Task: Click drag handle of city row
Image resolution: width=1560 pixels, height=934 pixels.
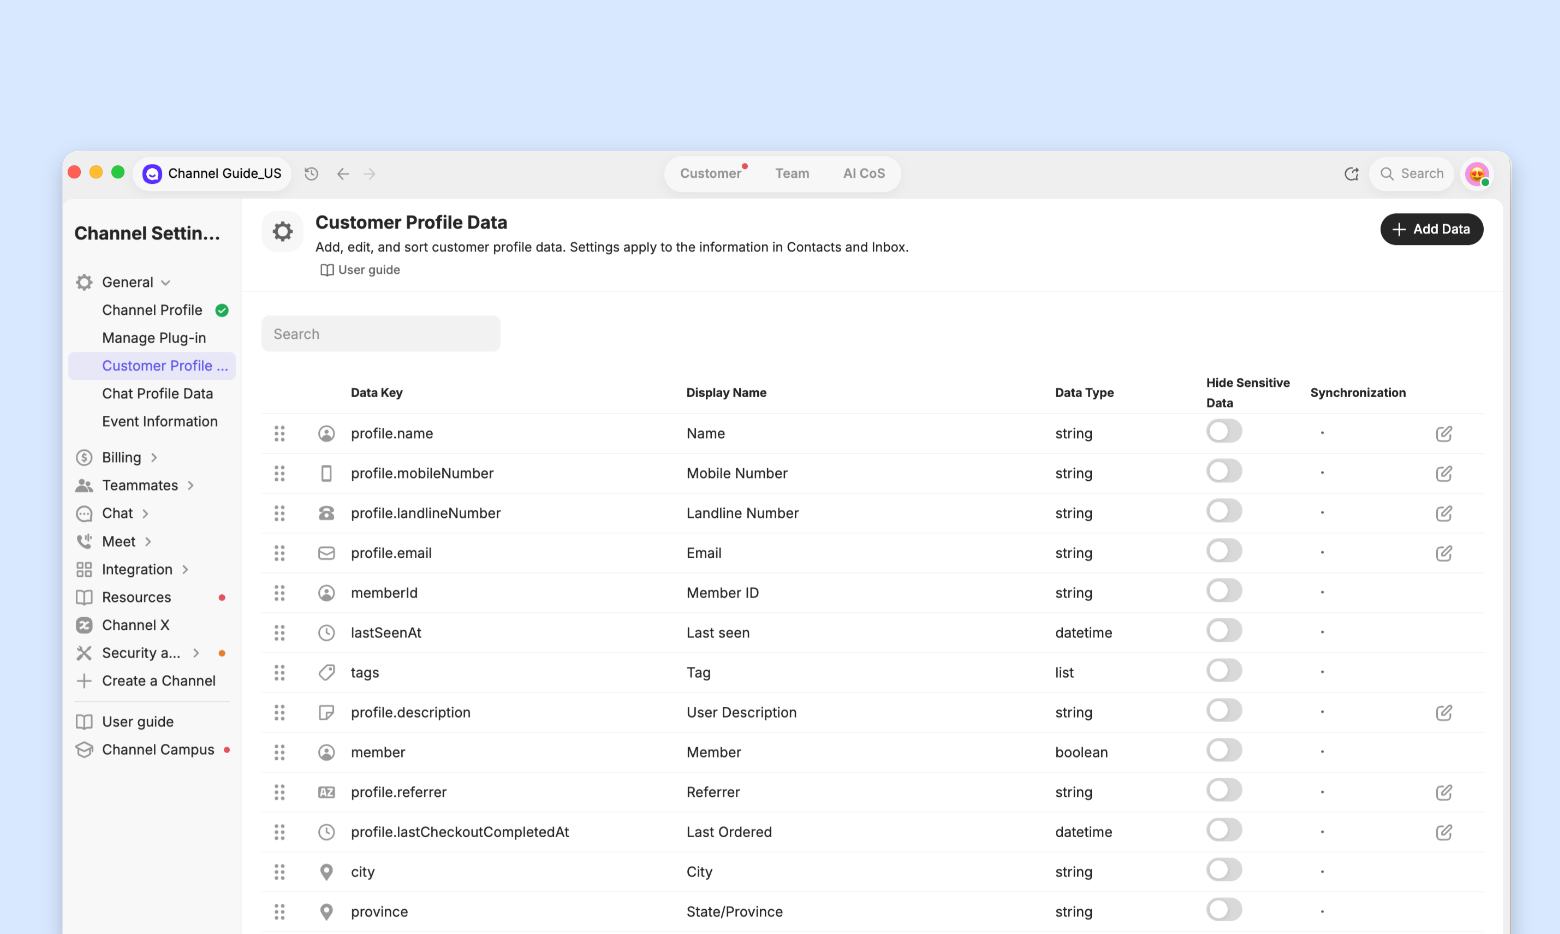Action: click(280, 872)
